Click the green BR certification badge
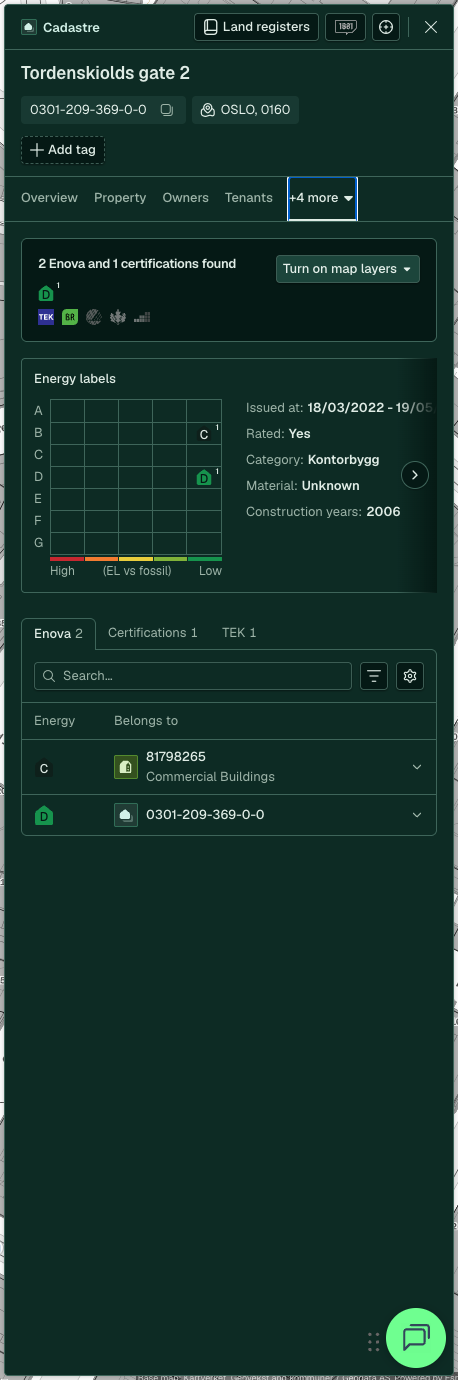Image resolution: width=458 pixels, height=1380 pixels. point(70,317)
